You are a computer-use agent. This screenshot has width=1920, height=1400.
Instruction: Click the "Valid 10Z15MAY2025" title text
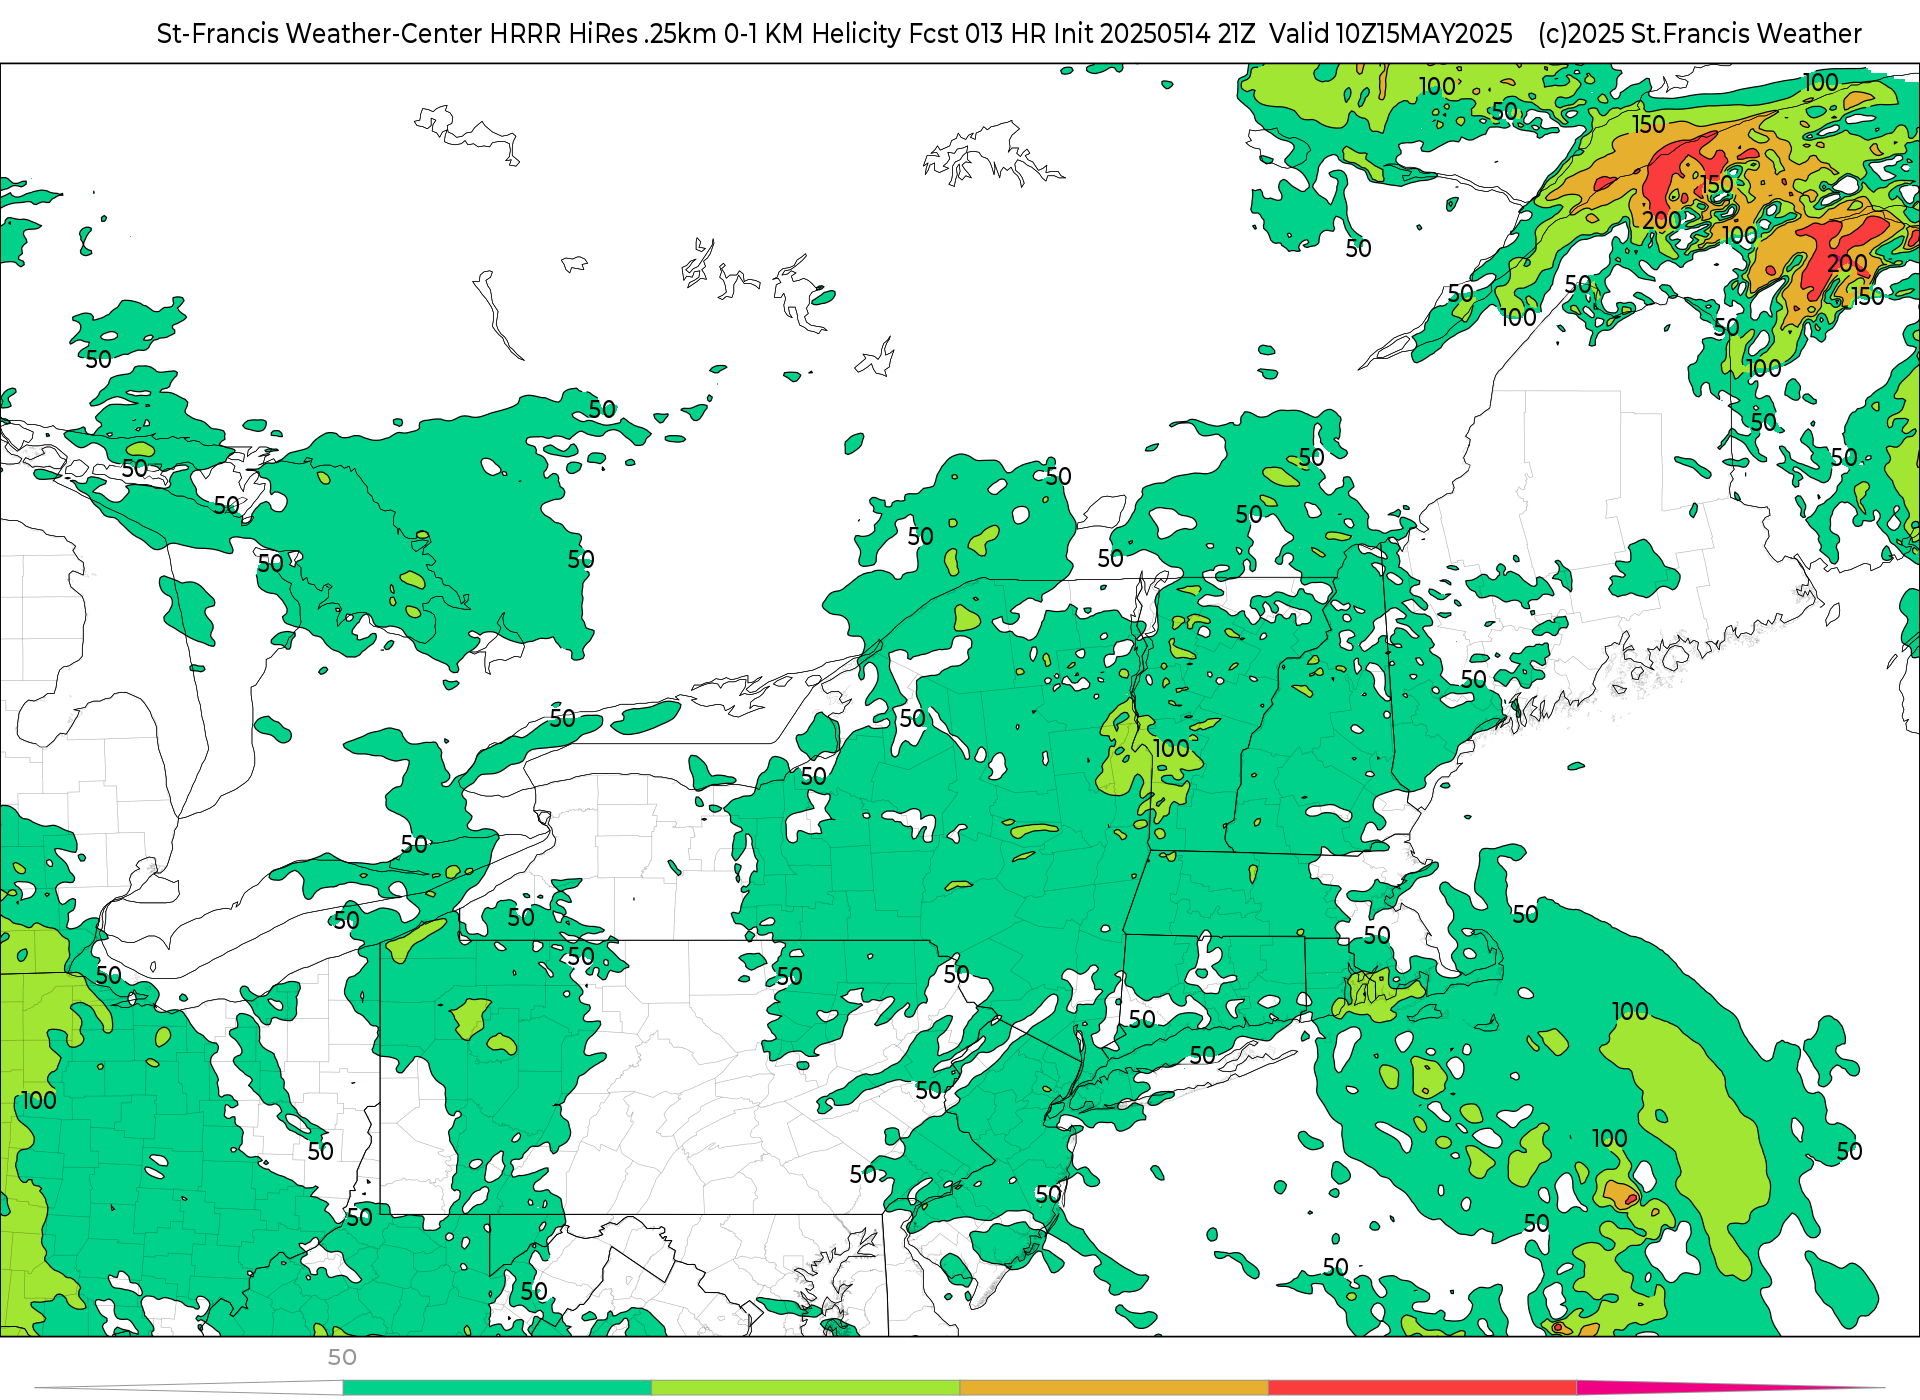click(x=1391, y=34)
